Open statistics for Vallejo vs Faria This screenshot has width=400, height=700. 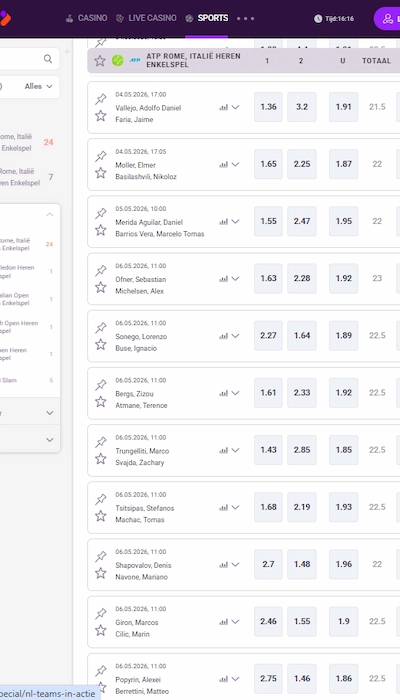click(x=223, y=107)
